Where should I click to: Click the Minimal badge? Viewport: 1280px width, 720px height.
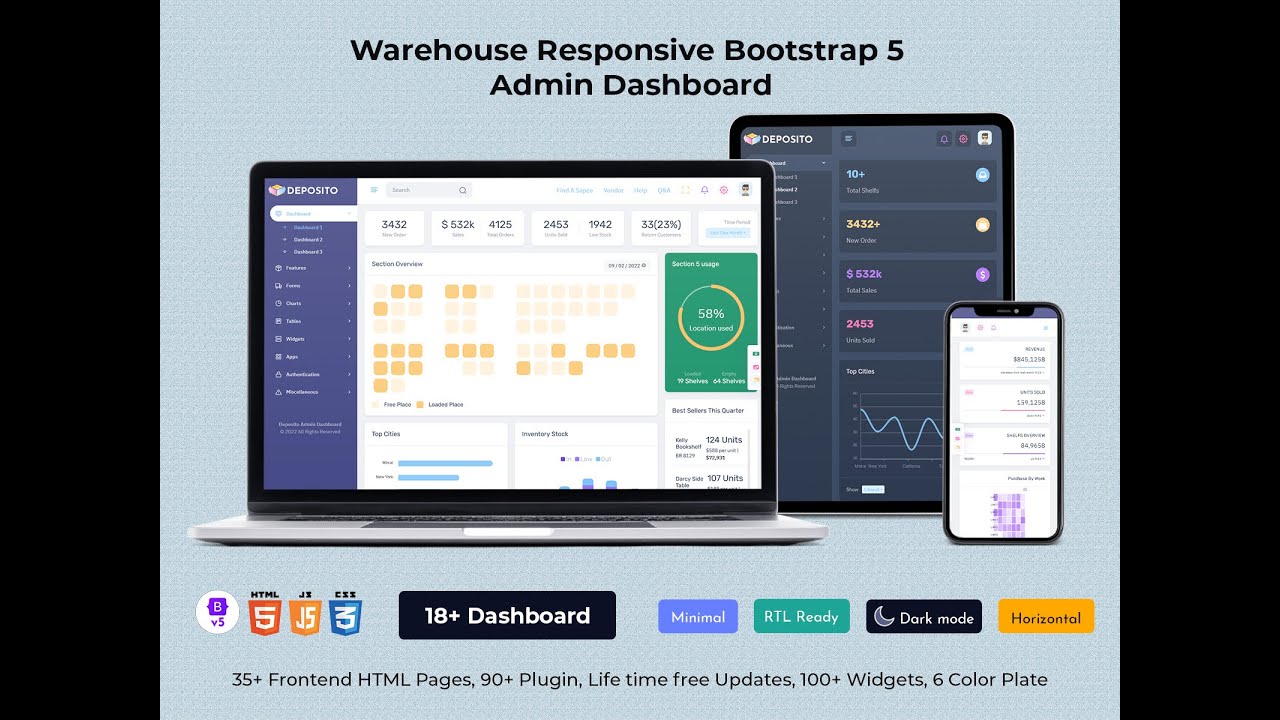(698, 616)
